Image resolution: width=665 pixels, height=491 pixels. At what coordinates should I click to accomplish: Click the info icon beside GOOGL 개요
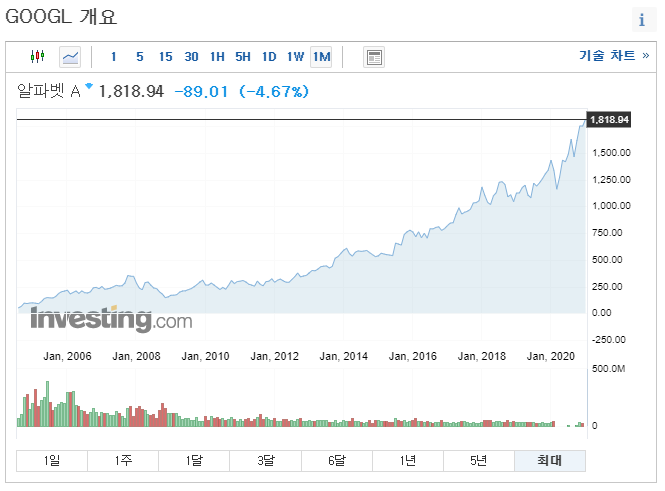[642, 20]
